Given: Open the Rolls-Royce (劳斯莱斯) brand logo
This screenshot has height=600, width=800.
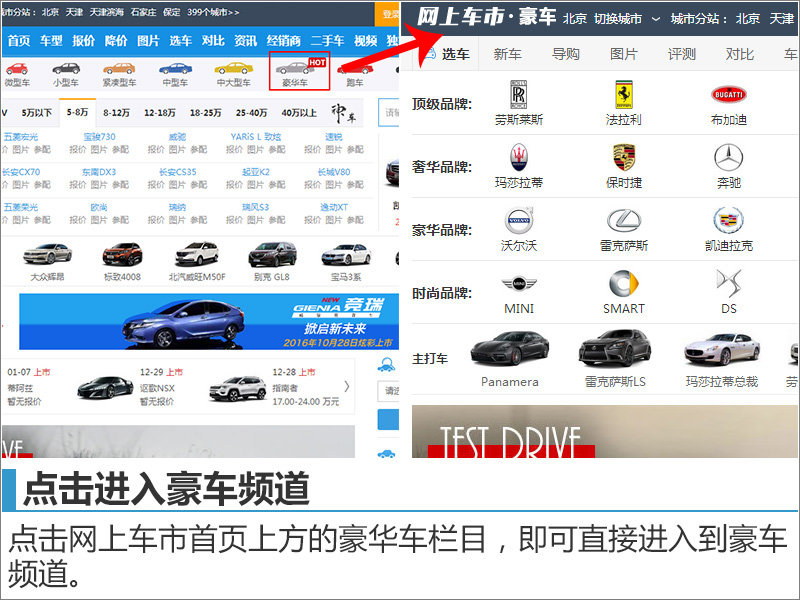Looking at the screenshot, I should click(x=518, y=94).
